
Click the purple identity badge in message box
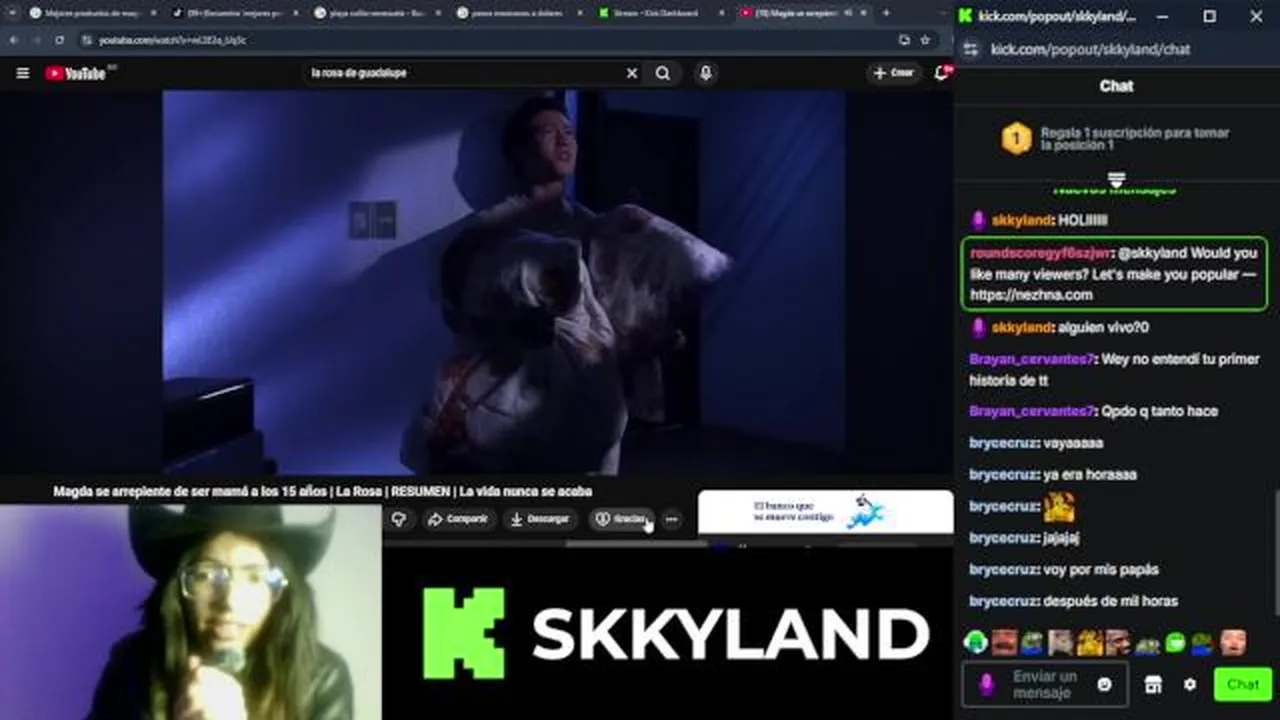pos(986,684)
